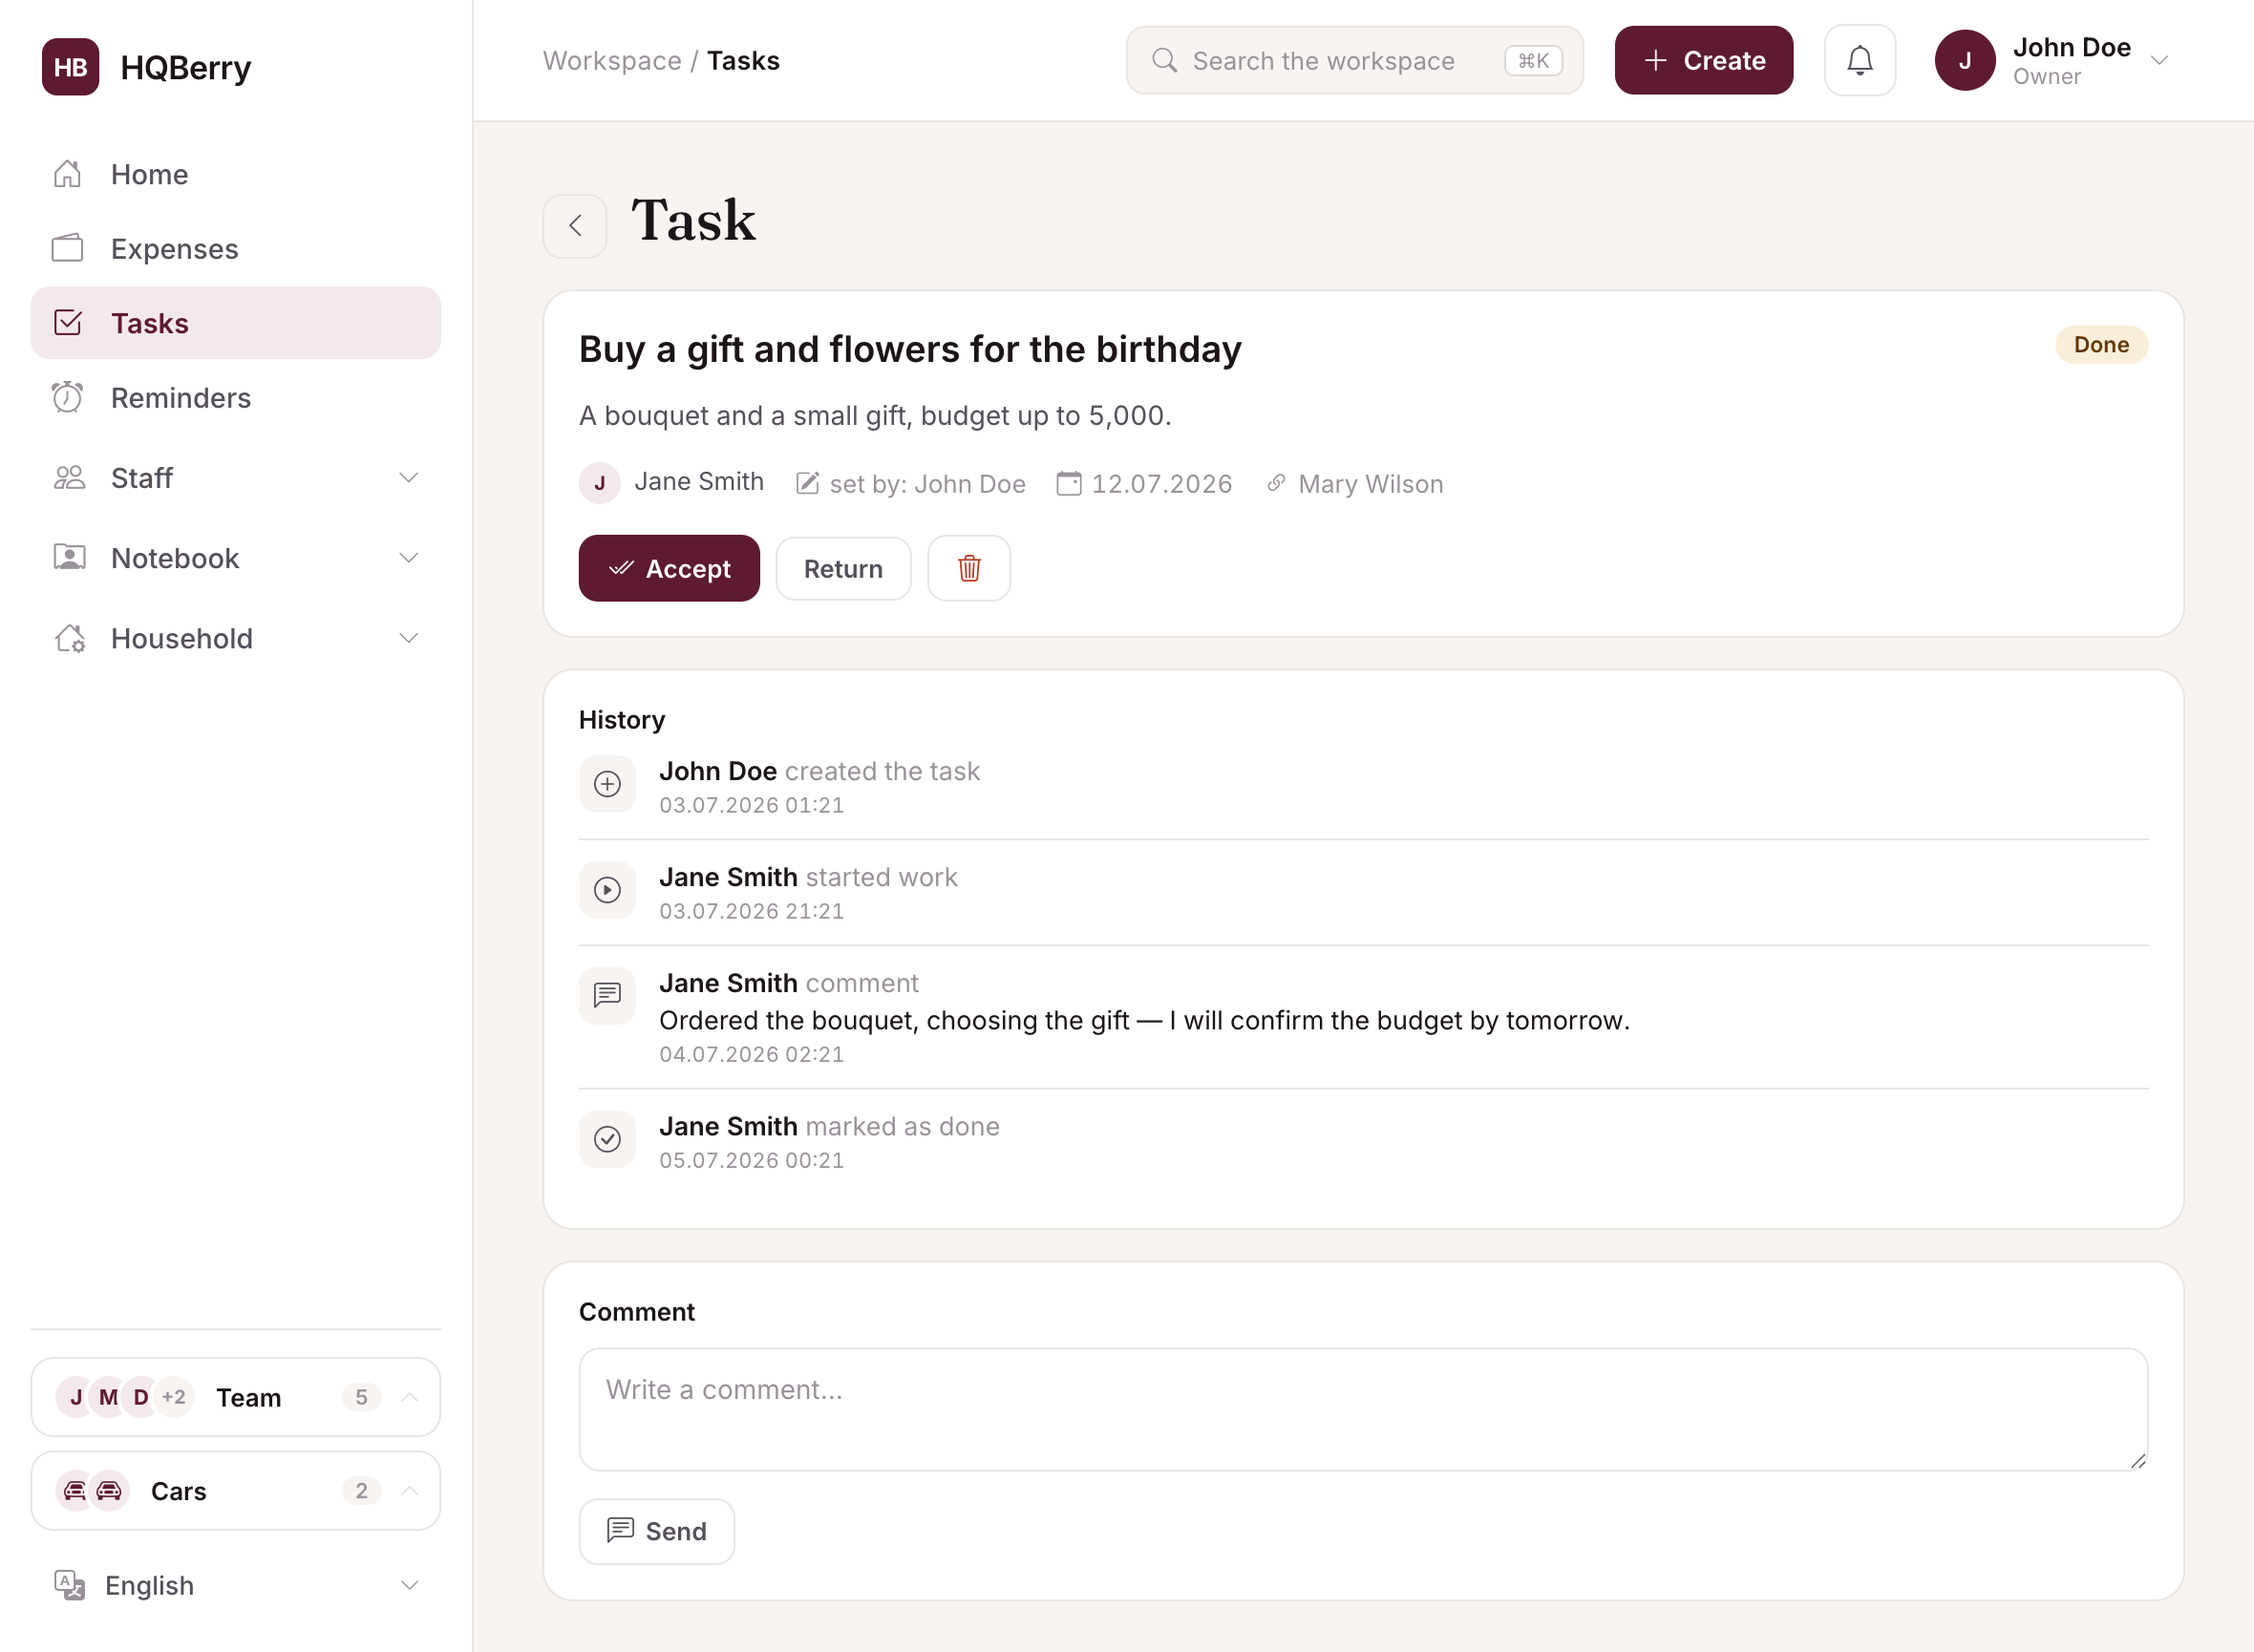Click the +2 team members badge
The height and width of the screenshot is (1652, 2254).
(173, 1397)
